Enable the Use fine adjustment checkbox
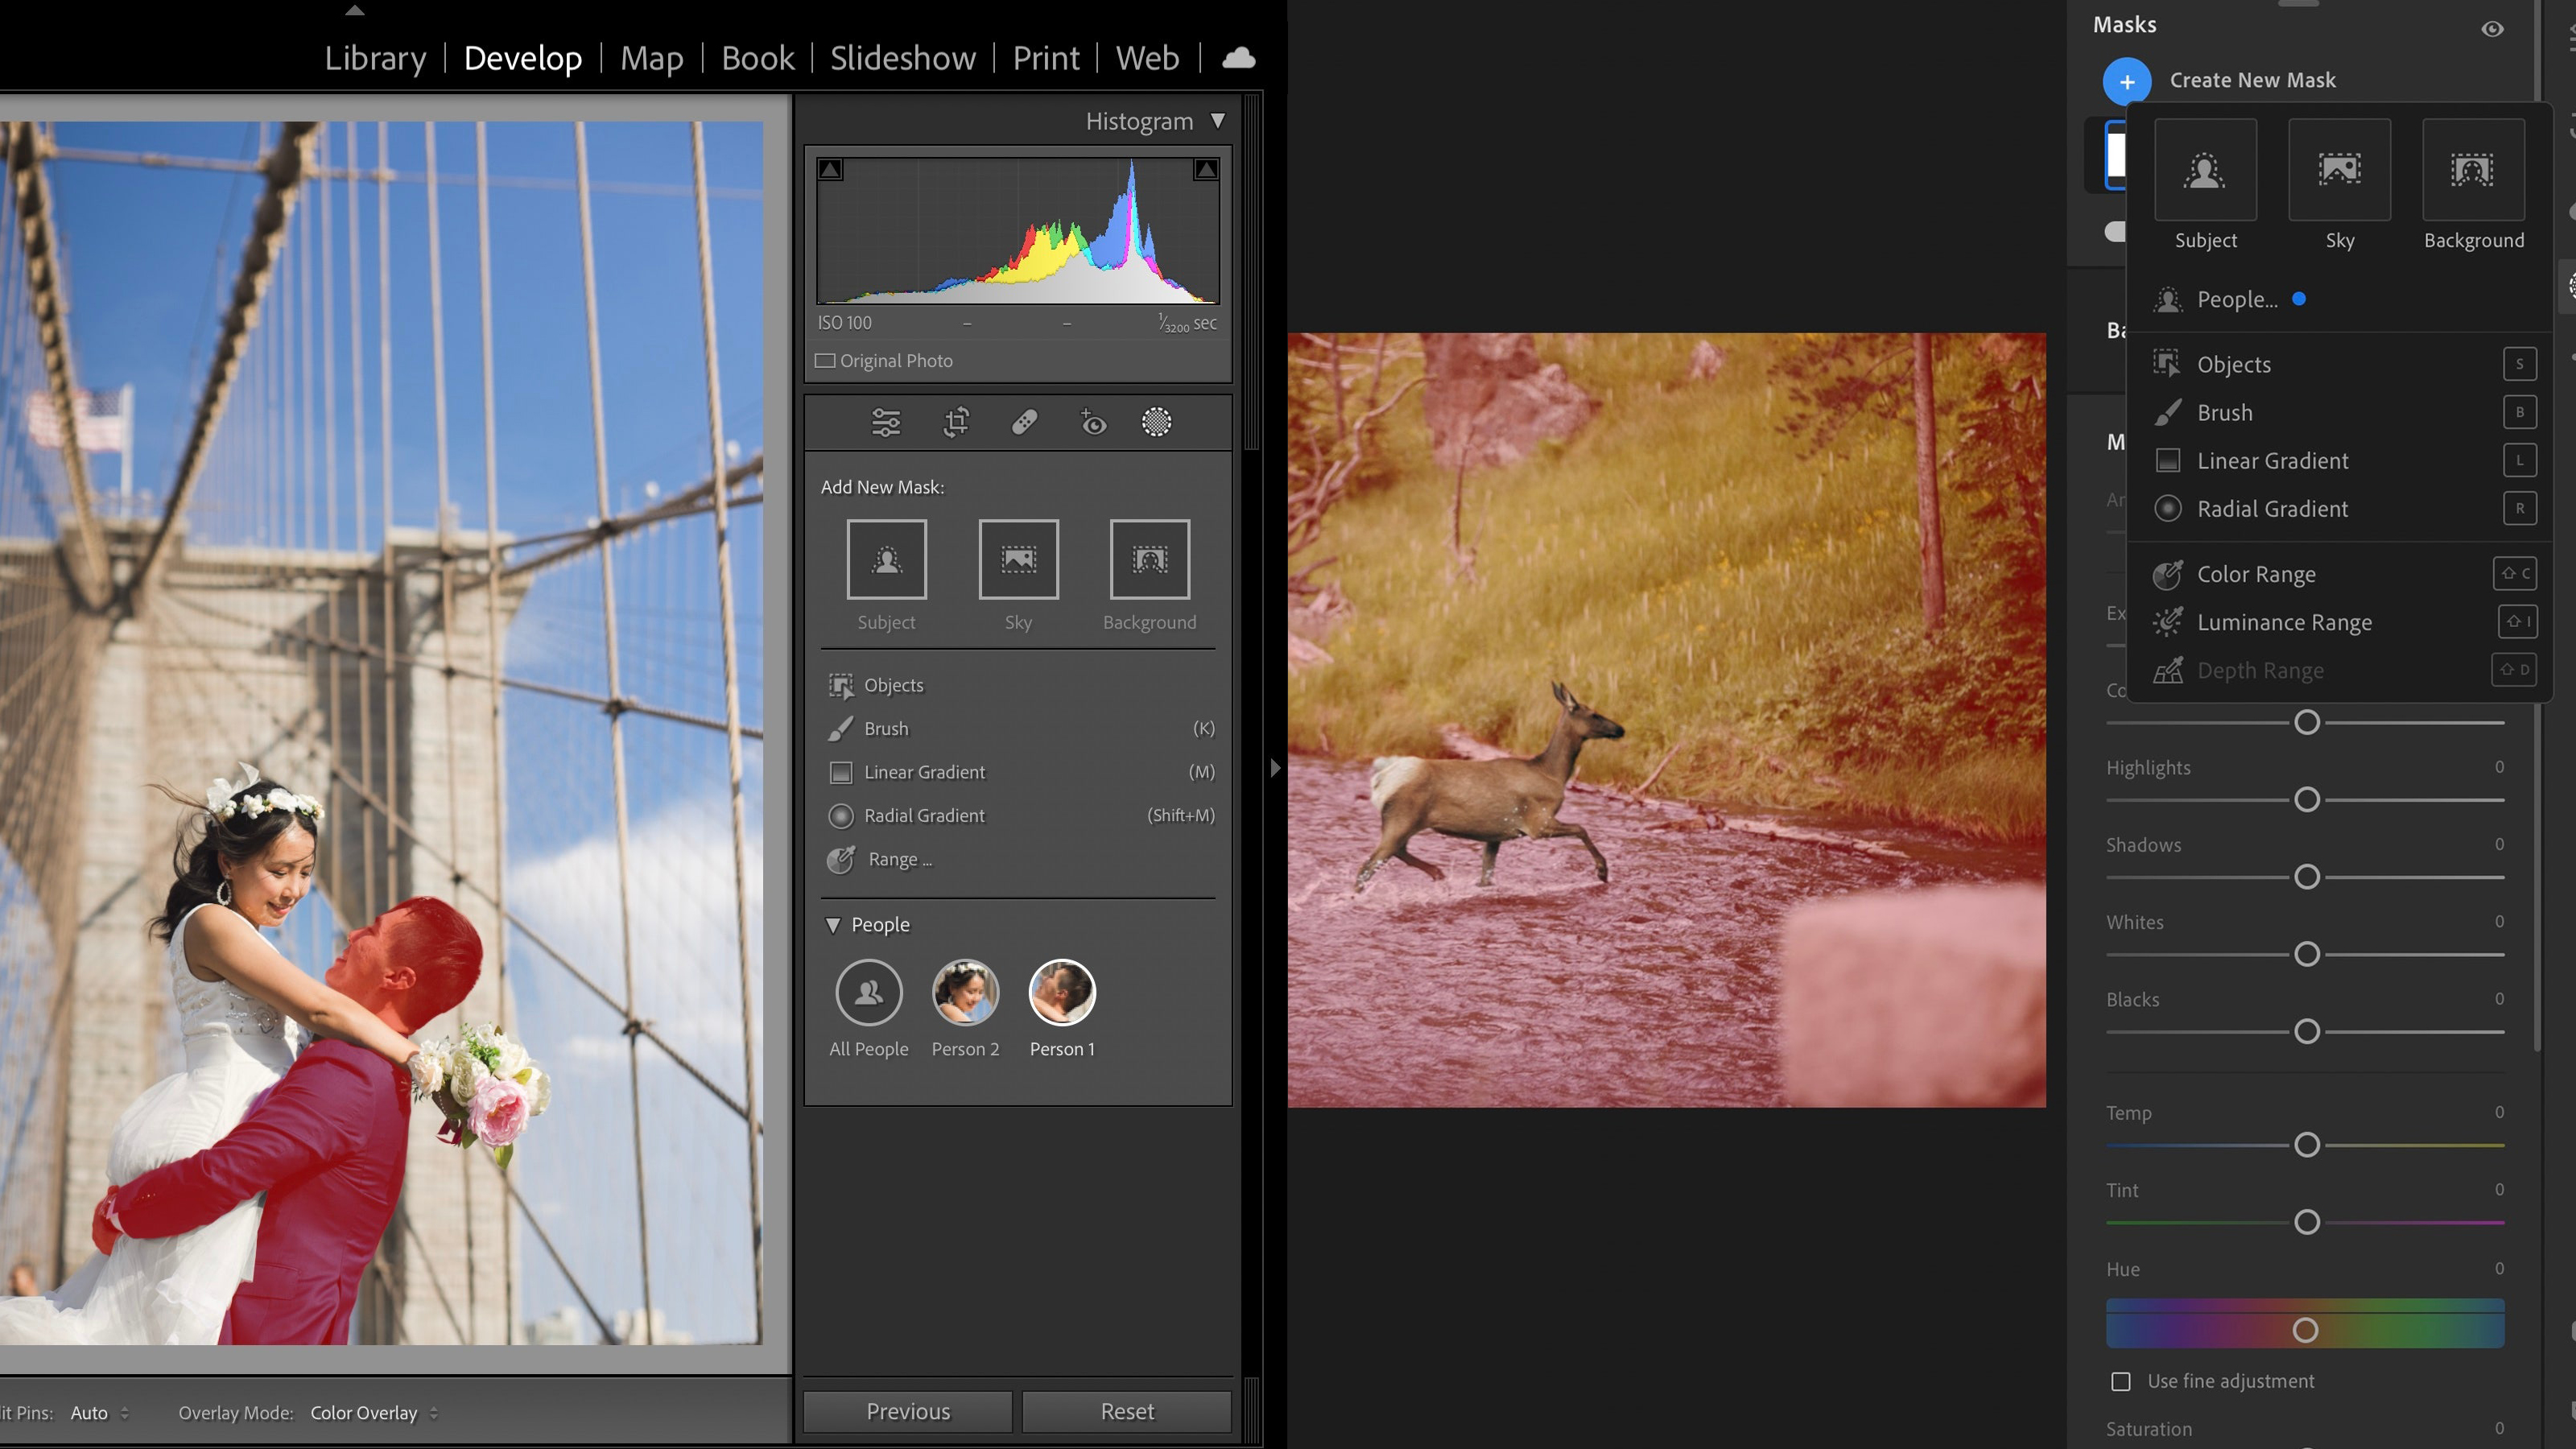 2120,1380
